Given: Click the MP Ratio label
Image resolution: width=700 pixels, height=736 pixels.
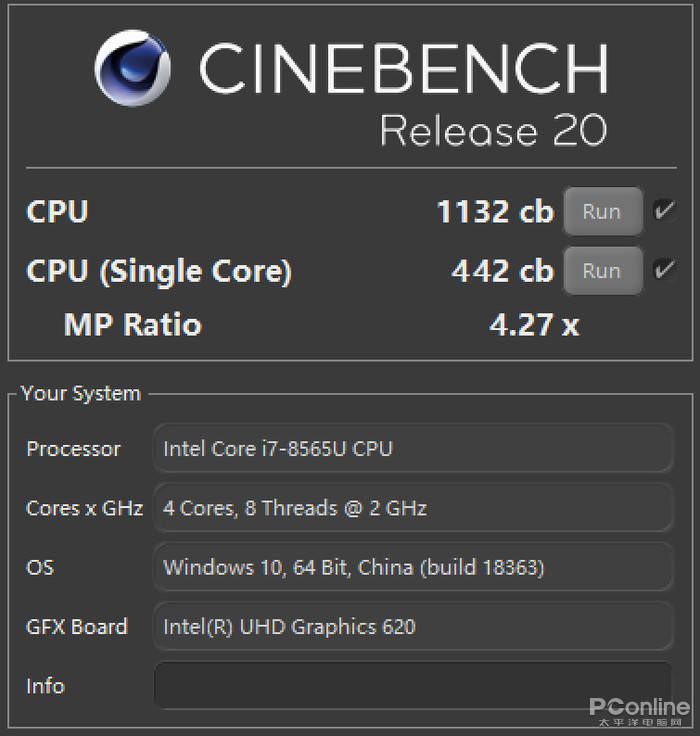Looking at the screenshot, I should (132, 325).
